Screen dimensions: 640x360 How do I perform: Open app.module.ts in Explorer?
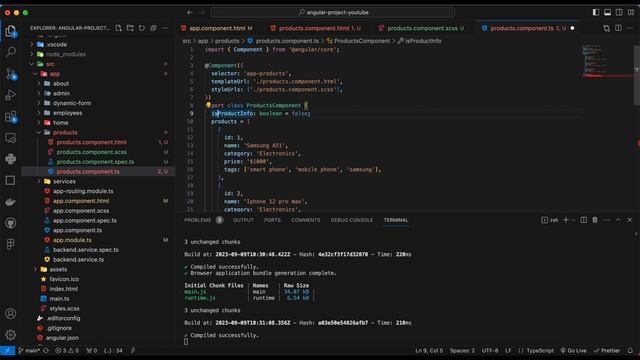tap(72, 240)
